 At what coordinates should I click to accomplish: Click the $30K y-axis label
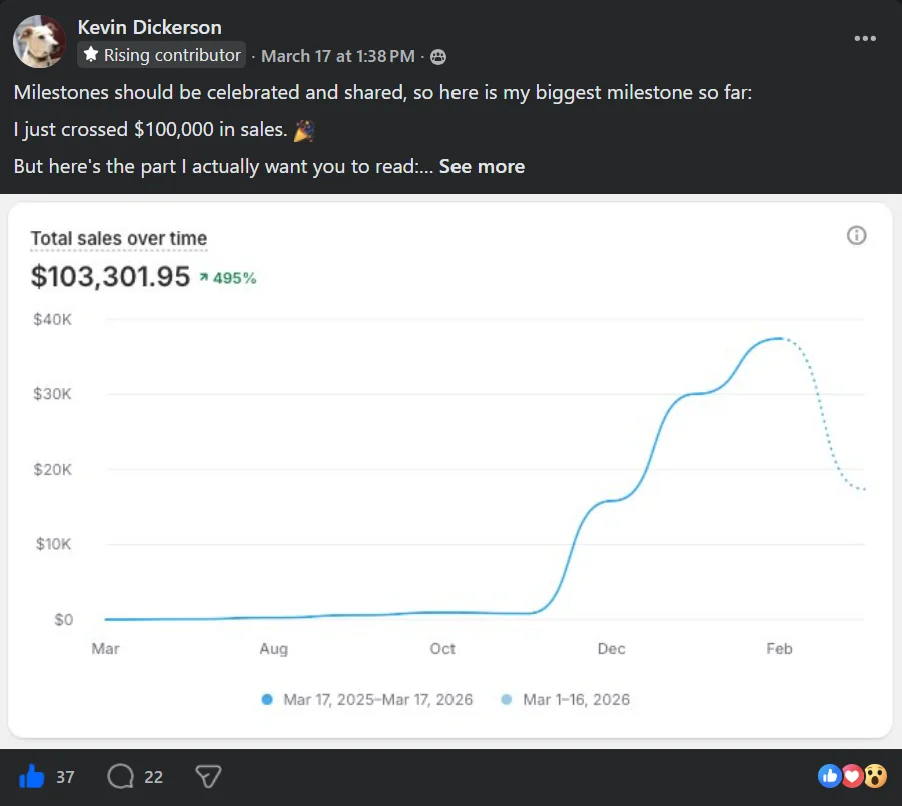pos(52,394)
